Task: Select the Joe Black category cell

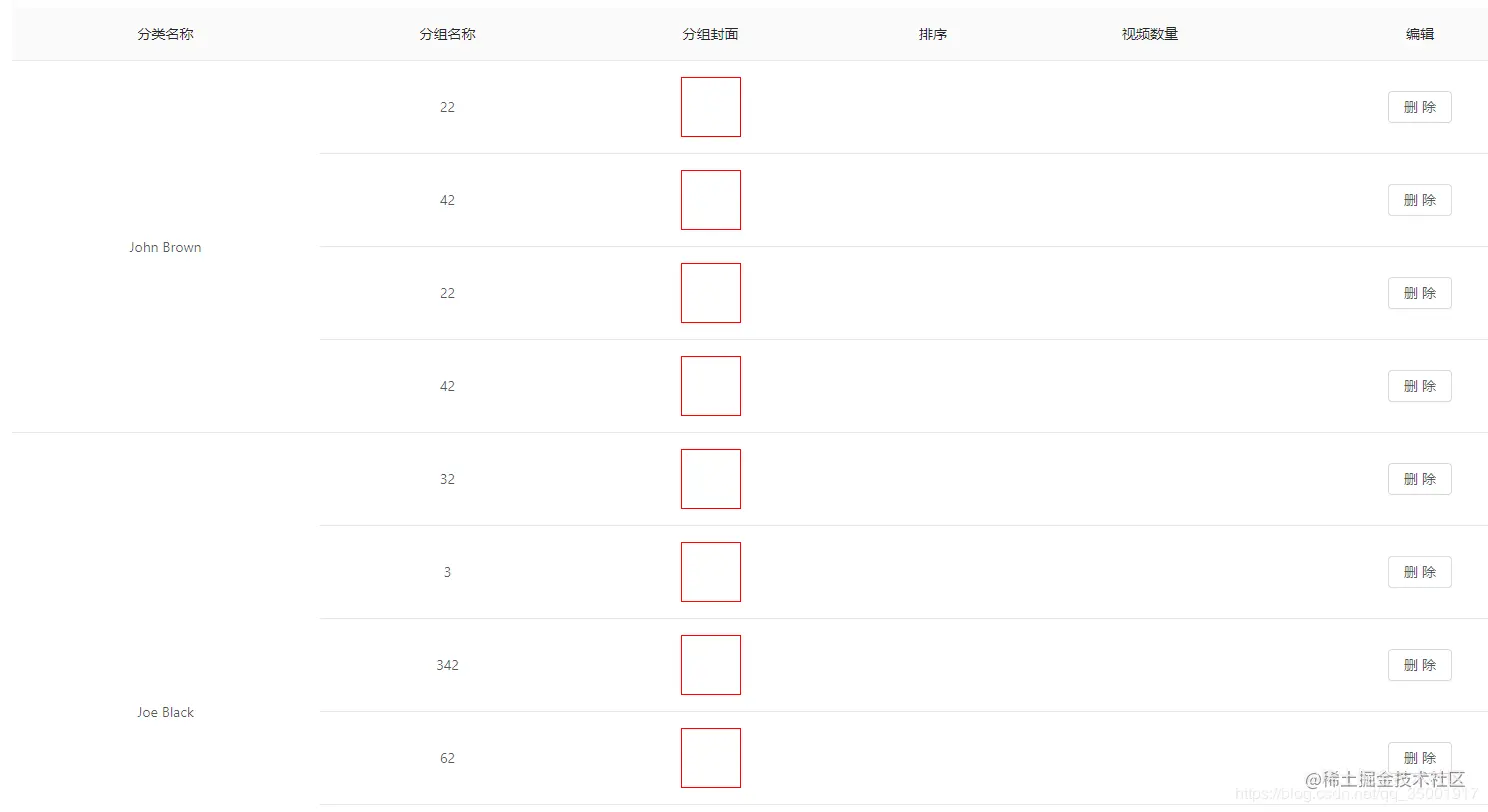Action: click(x=165, y=712)
